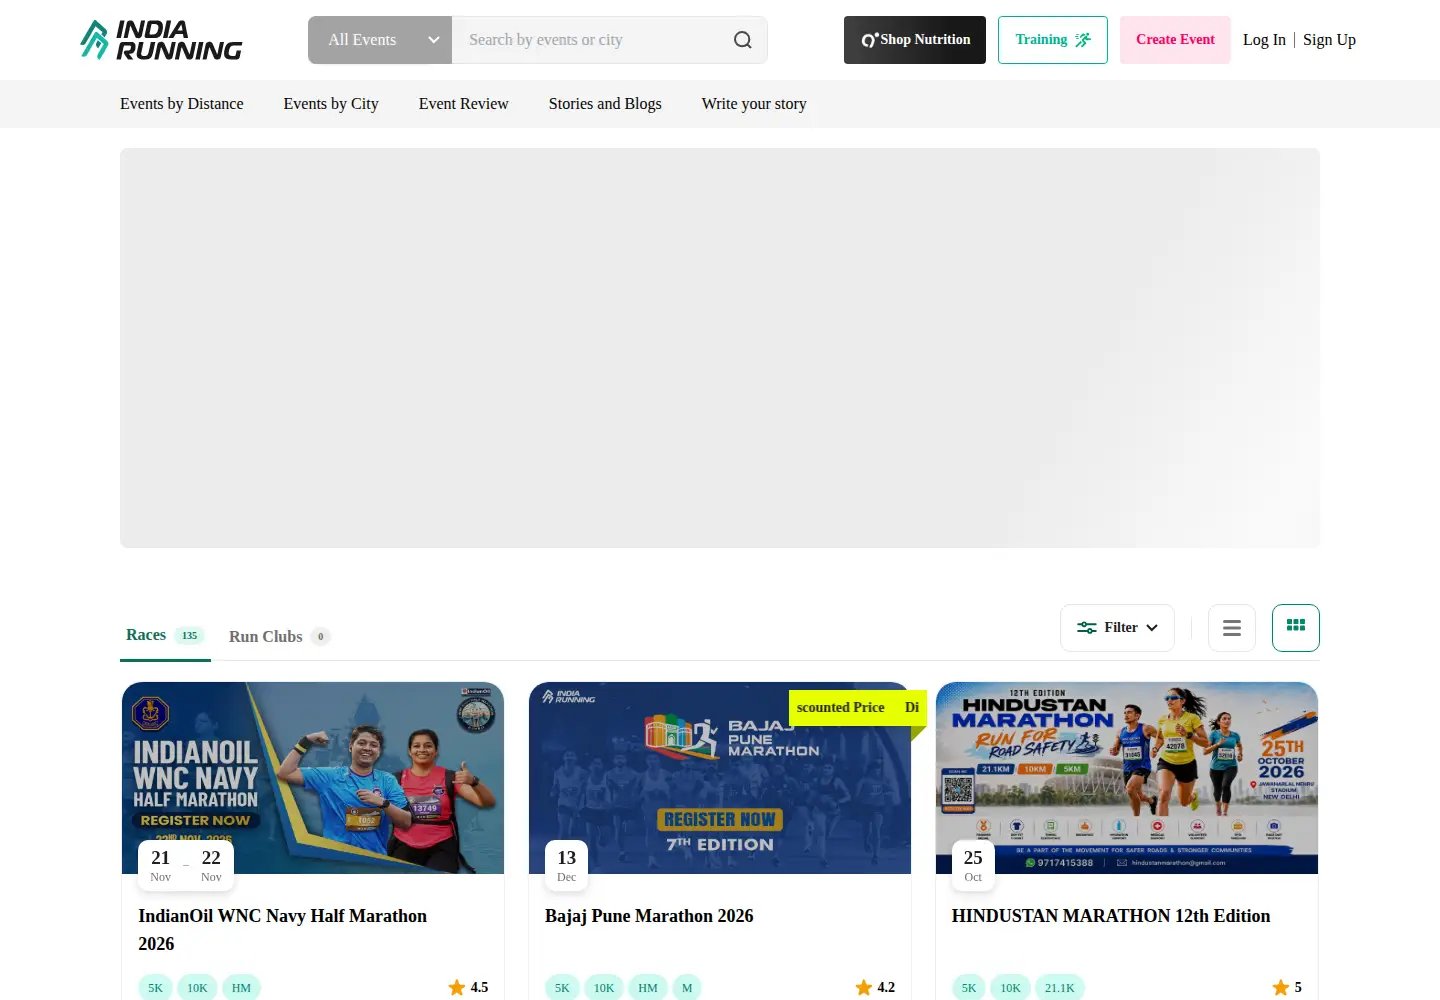Click the search magnifier icon
1440x1000 pixels.
743,40
